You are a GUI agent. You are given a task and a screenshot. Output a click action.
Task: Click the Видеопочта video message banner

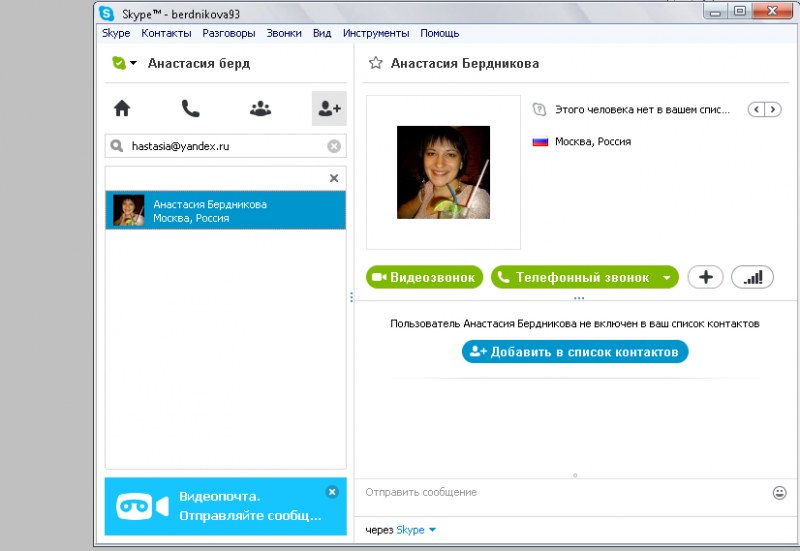pos(226,506)
